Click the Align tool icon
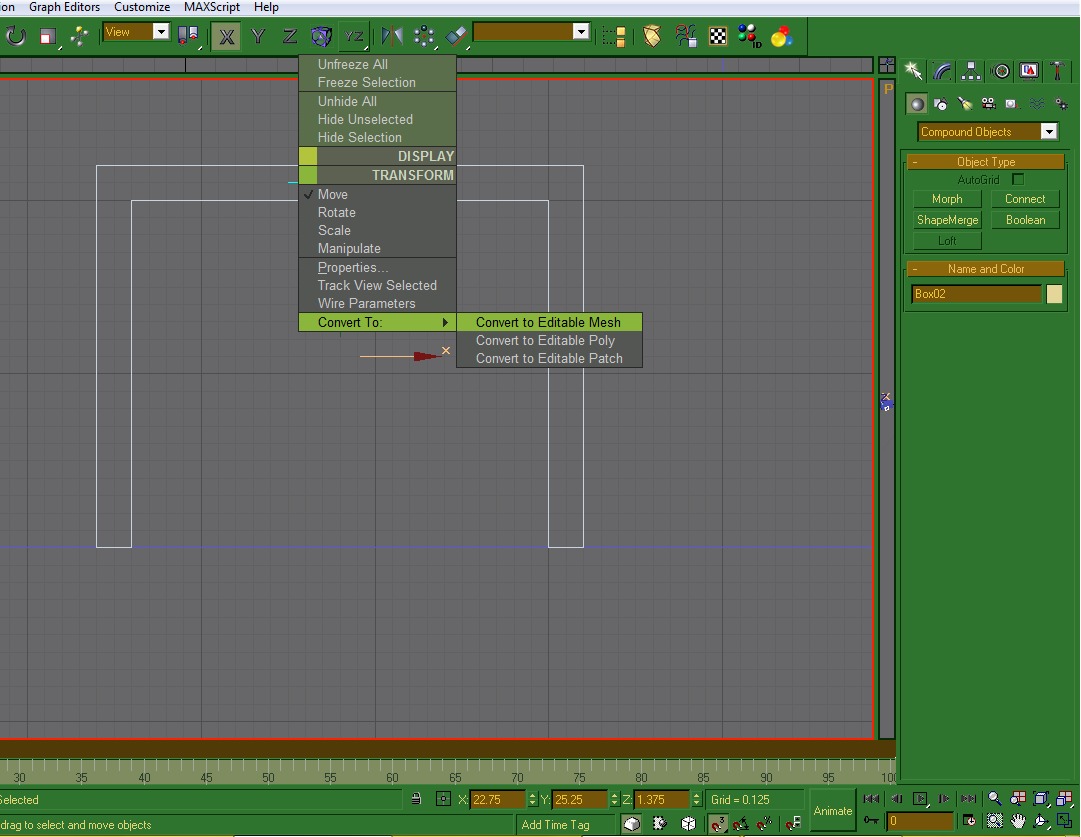 click(x=456, y=36)
